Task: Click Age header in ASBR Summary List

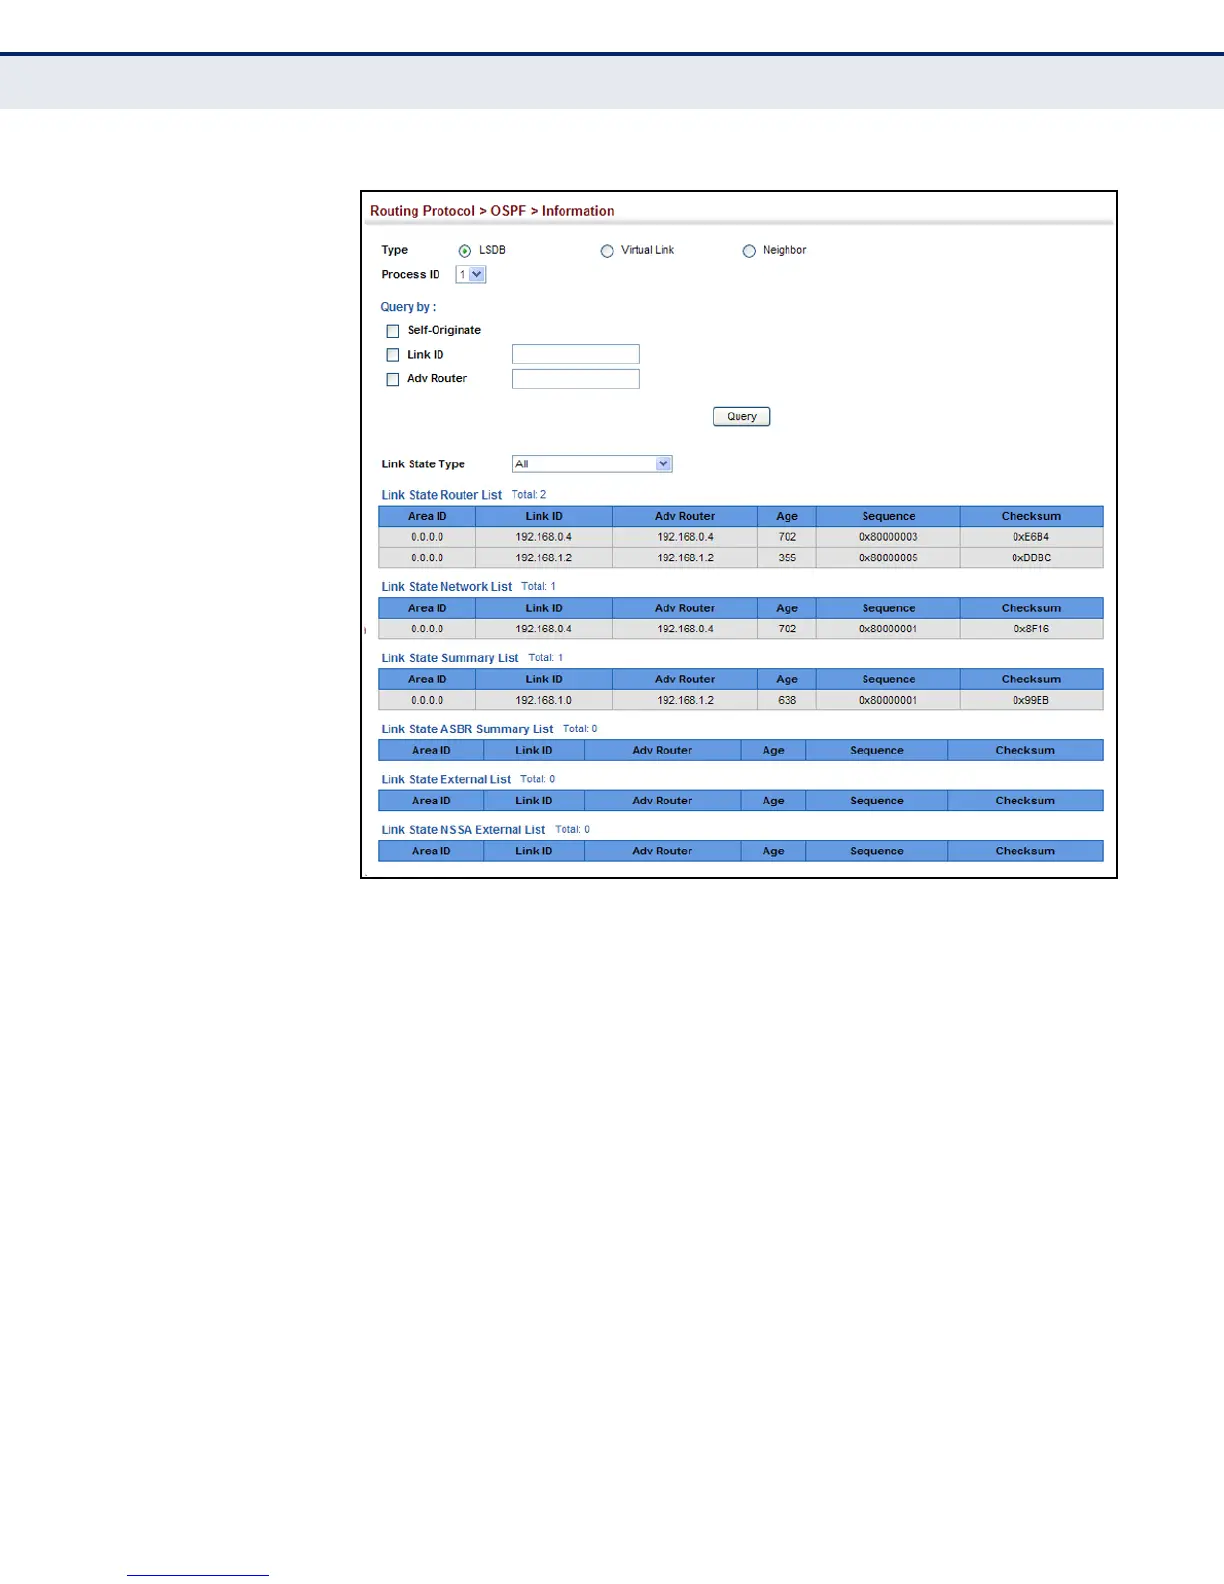Action: coord(774,750)
